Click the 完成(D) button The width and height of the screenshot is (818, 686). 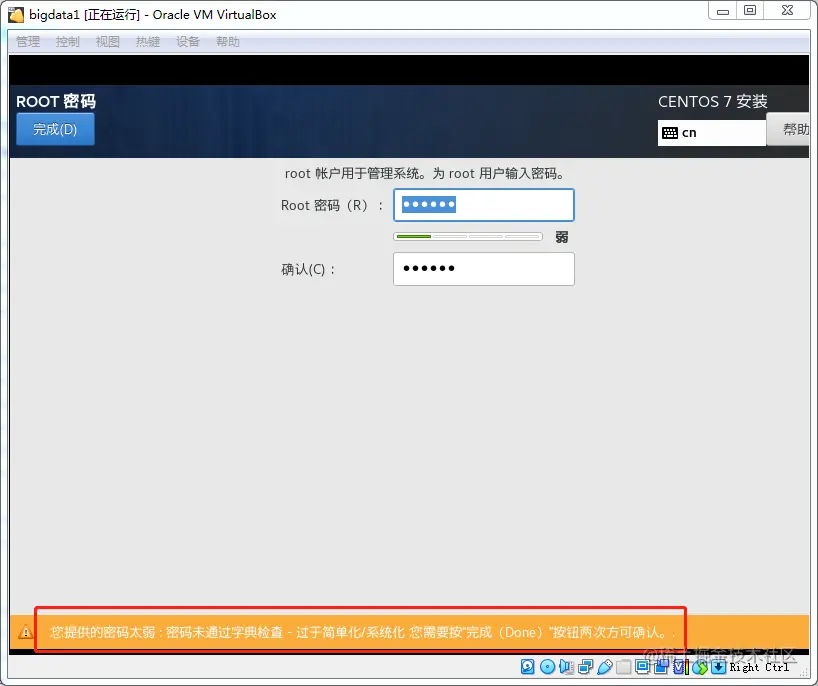pyautogui.click(x=55, y=129)
